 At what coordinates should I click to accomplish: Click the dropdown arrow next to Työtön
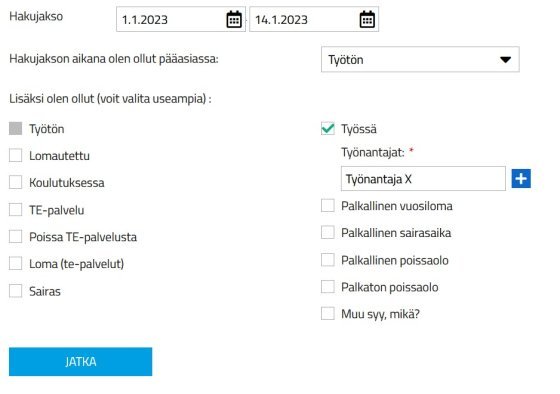505,60
